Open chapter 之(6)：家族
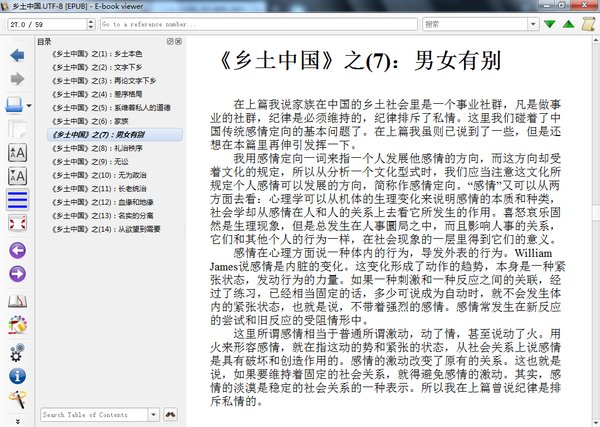Viewport: 600px width, 427px height. coord(90,121)
